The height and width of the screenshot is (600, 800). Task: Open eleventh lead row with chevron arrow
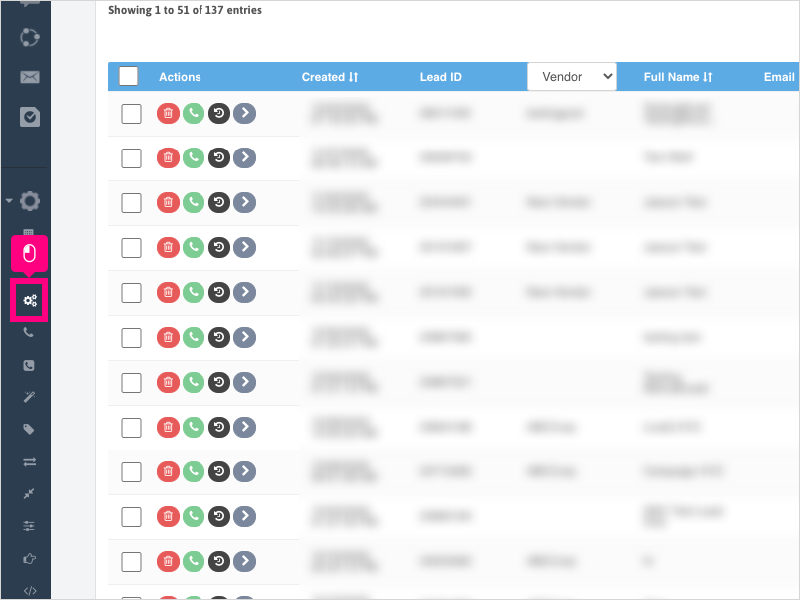244,561
